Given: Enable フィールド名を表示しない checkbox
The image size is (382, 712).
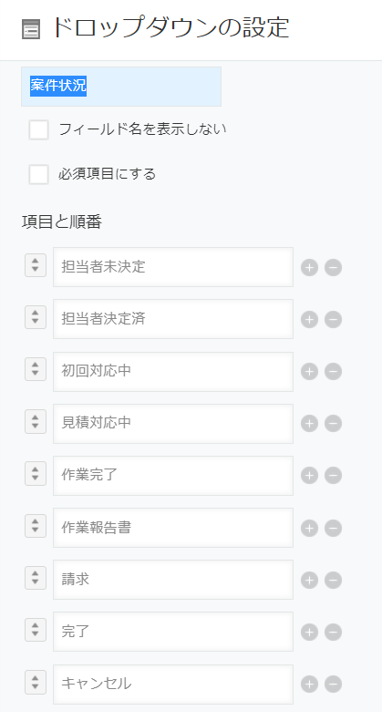Looking at the screenshot, I should point(39,129).
